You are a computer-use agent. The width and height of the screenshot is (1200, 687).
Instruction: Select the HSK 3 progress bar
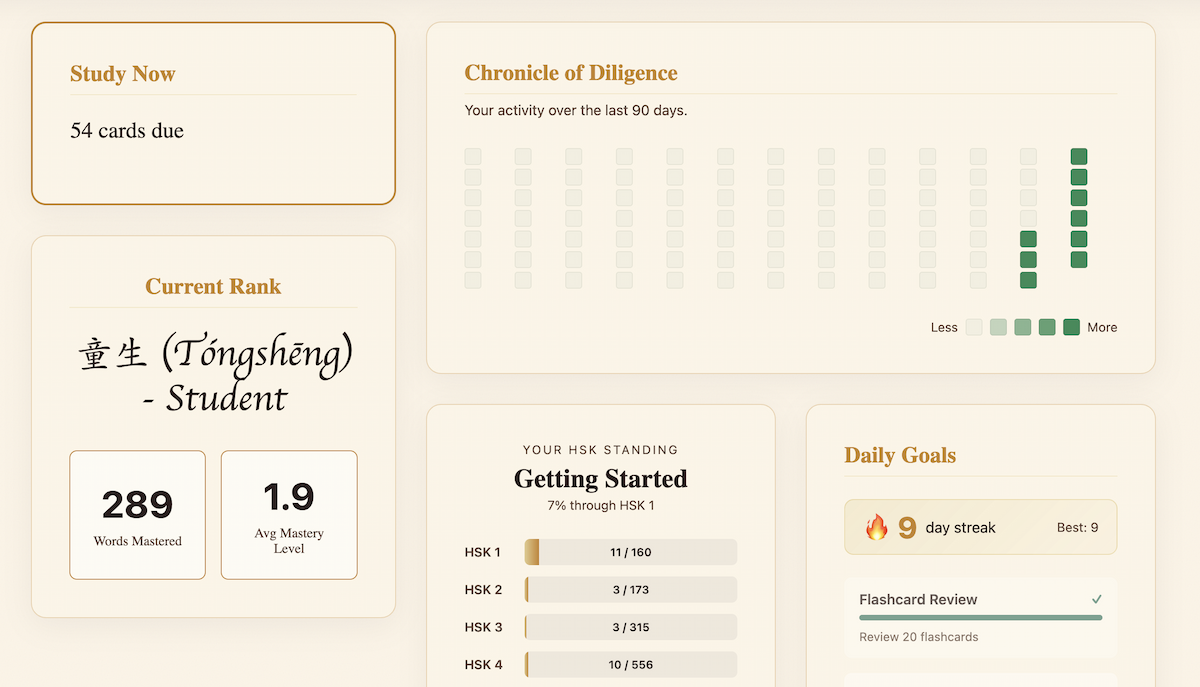631,627
